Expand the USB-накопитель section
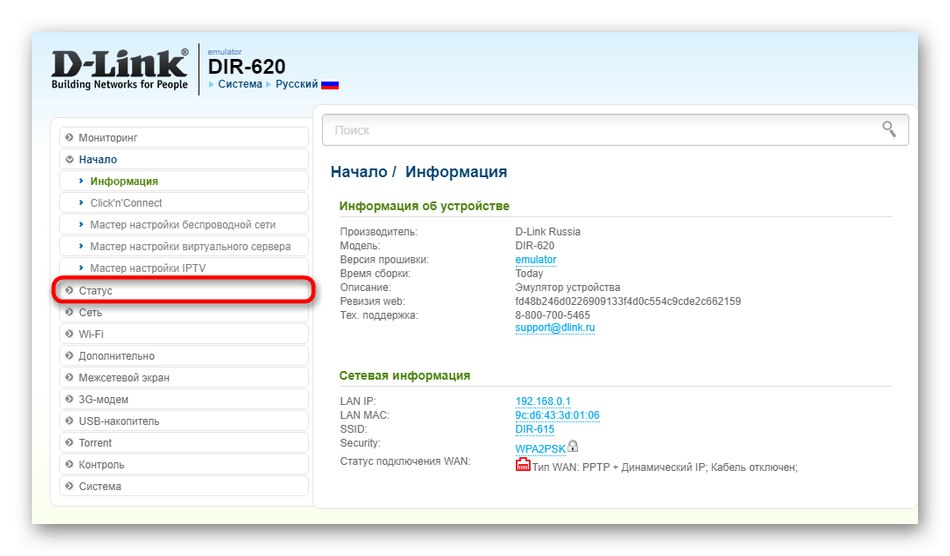 (184, 422)
